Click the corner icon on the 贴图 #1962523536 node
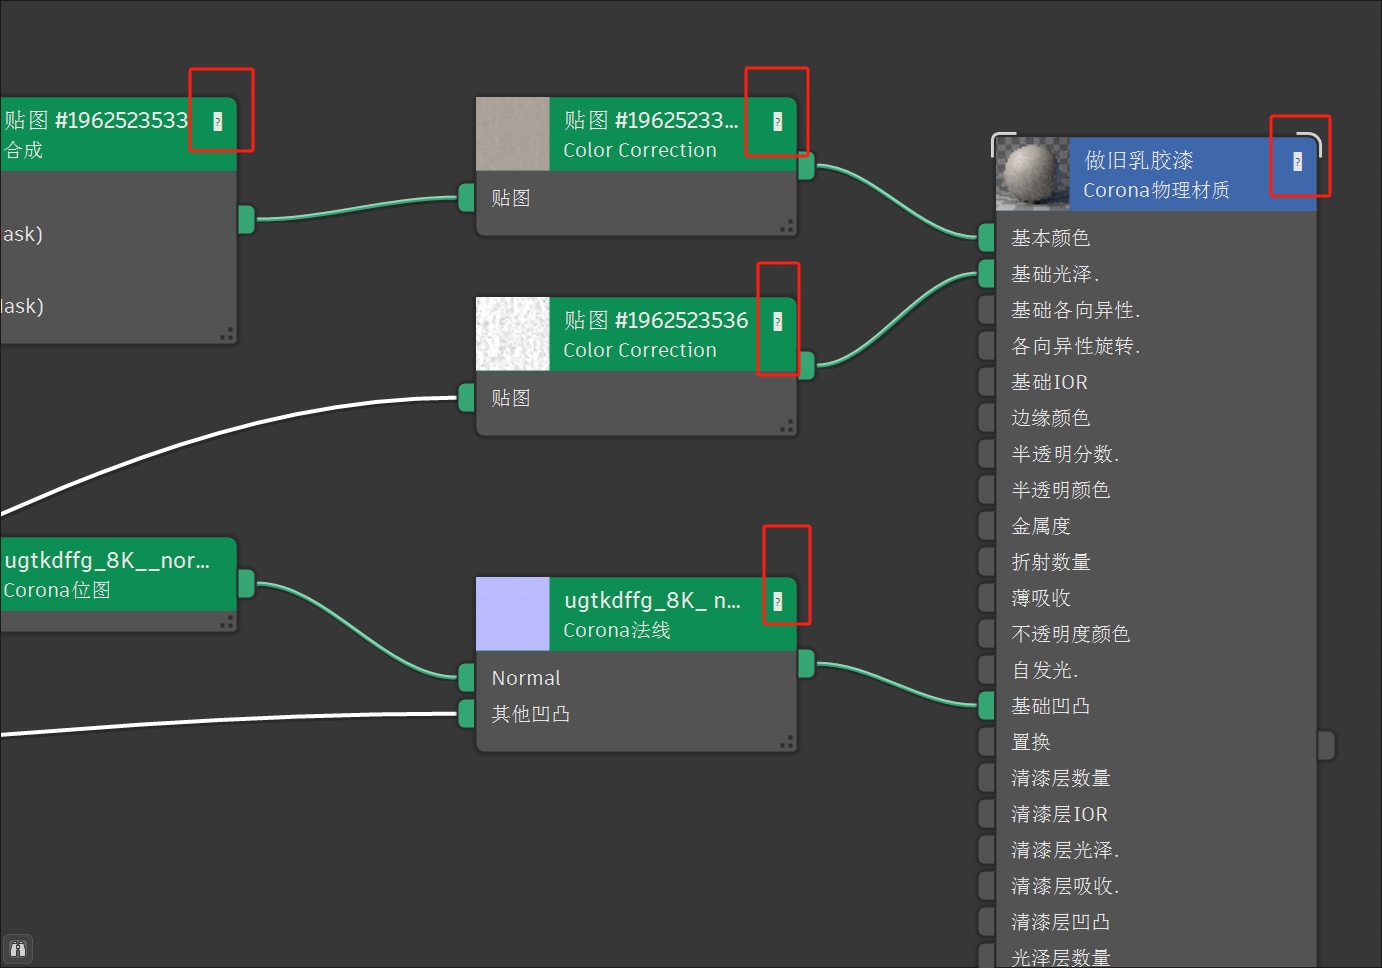This screenshot has width=1382, height=968. (777, 322)
